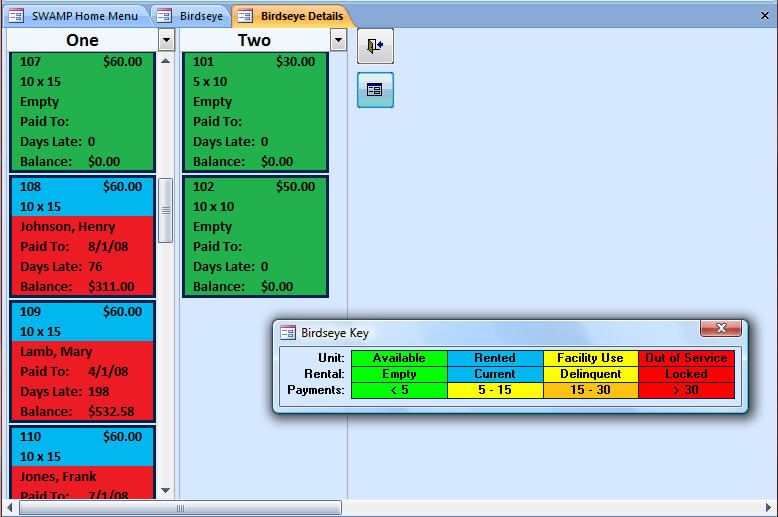The height and width of the screenshot is (517, 778).
Task: Click the vertical scrollbar up arrow
Action: coord(166,61)
